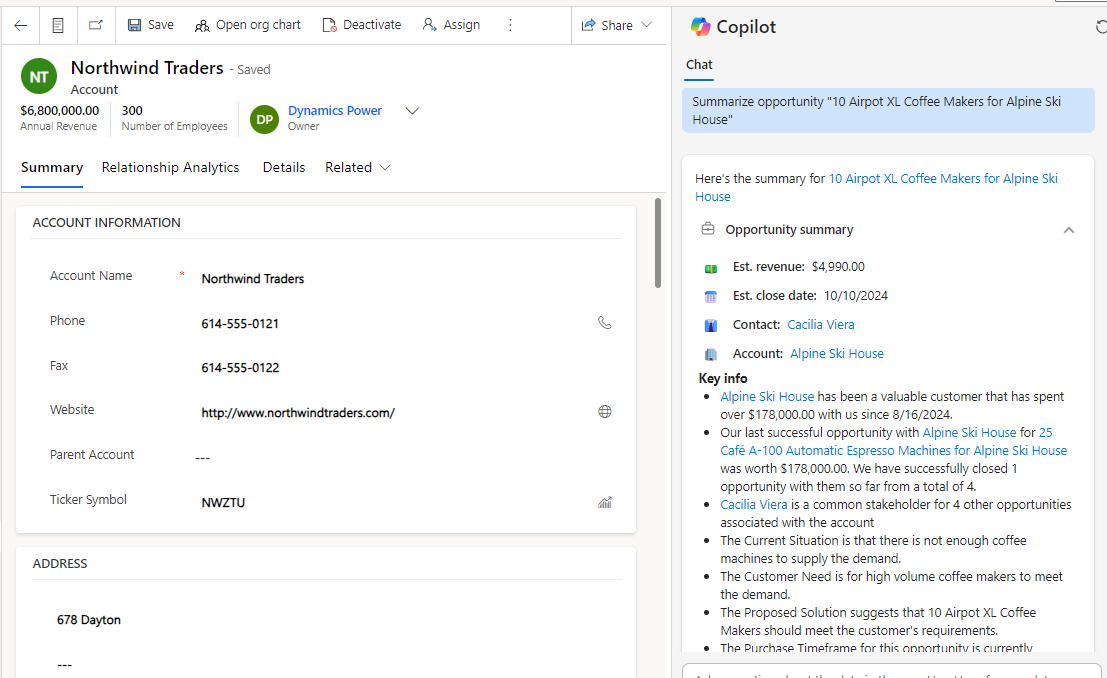Expand the header details chevron

point(412,111)
